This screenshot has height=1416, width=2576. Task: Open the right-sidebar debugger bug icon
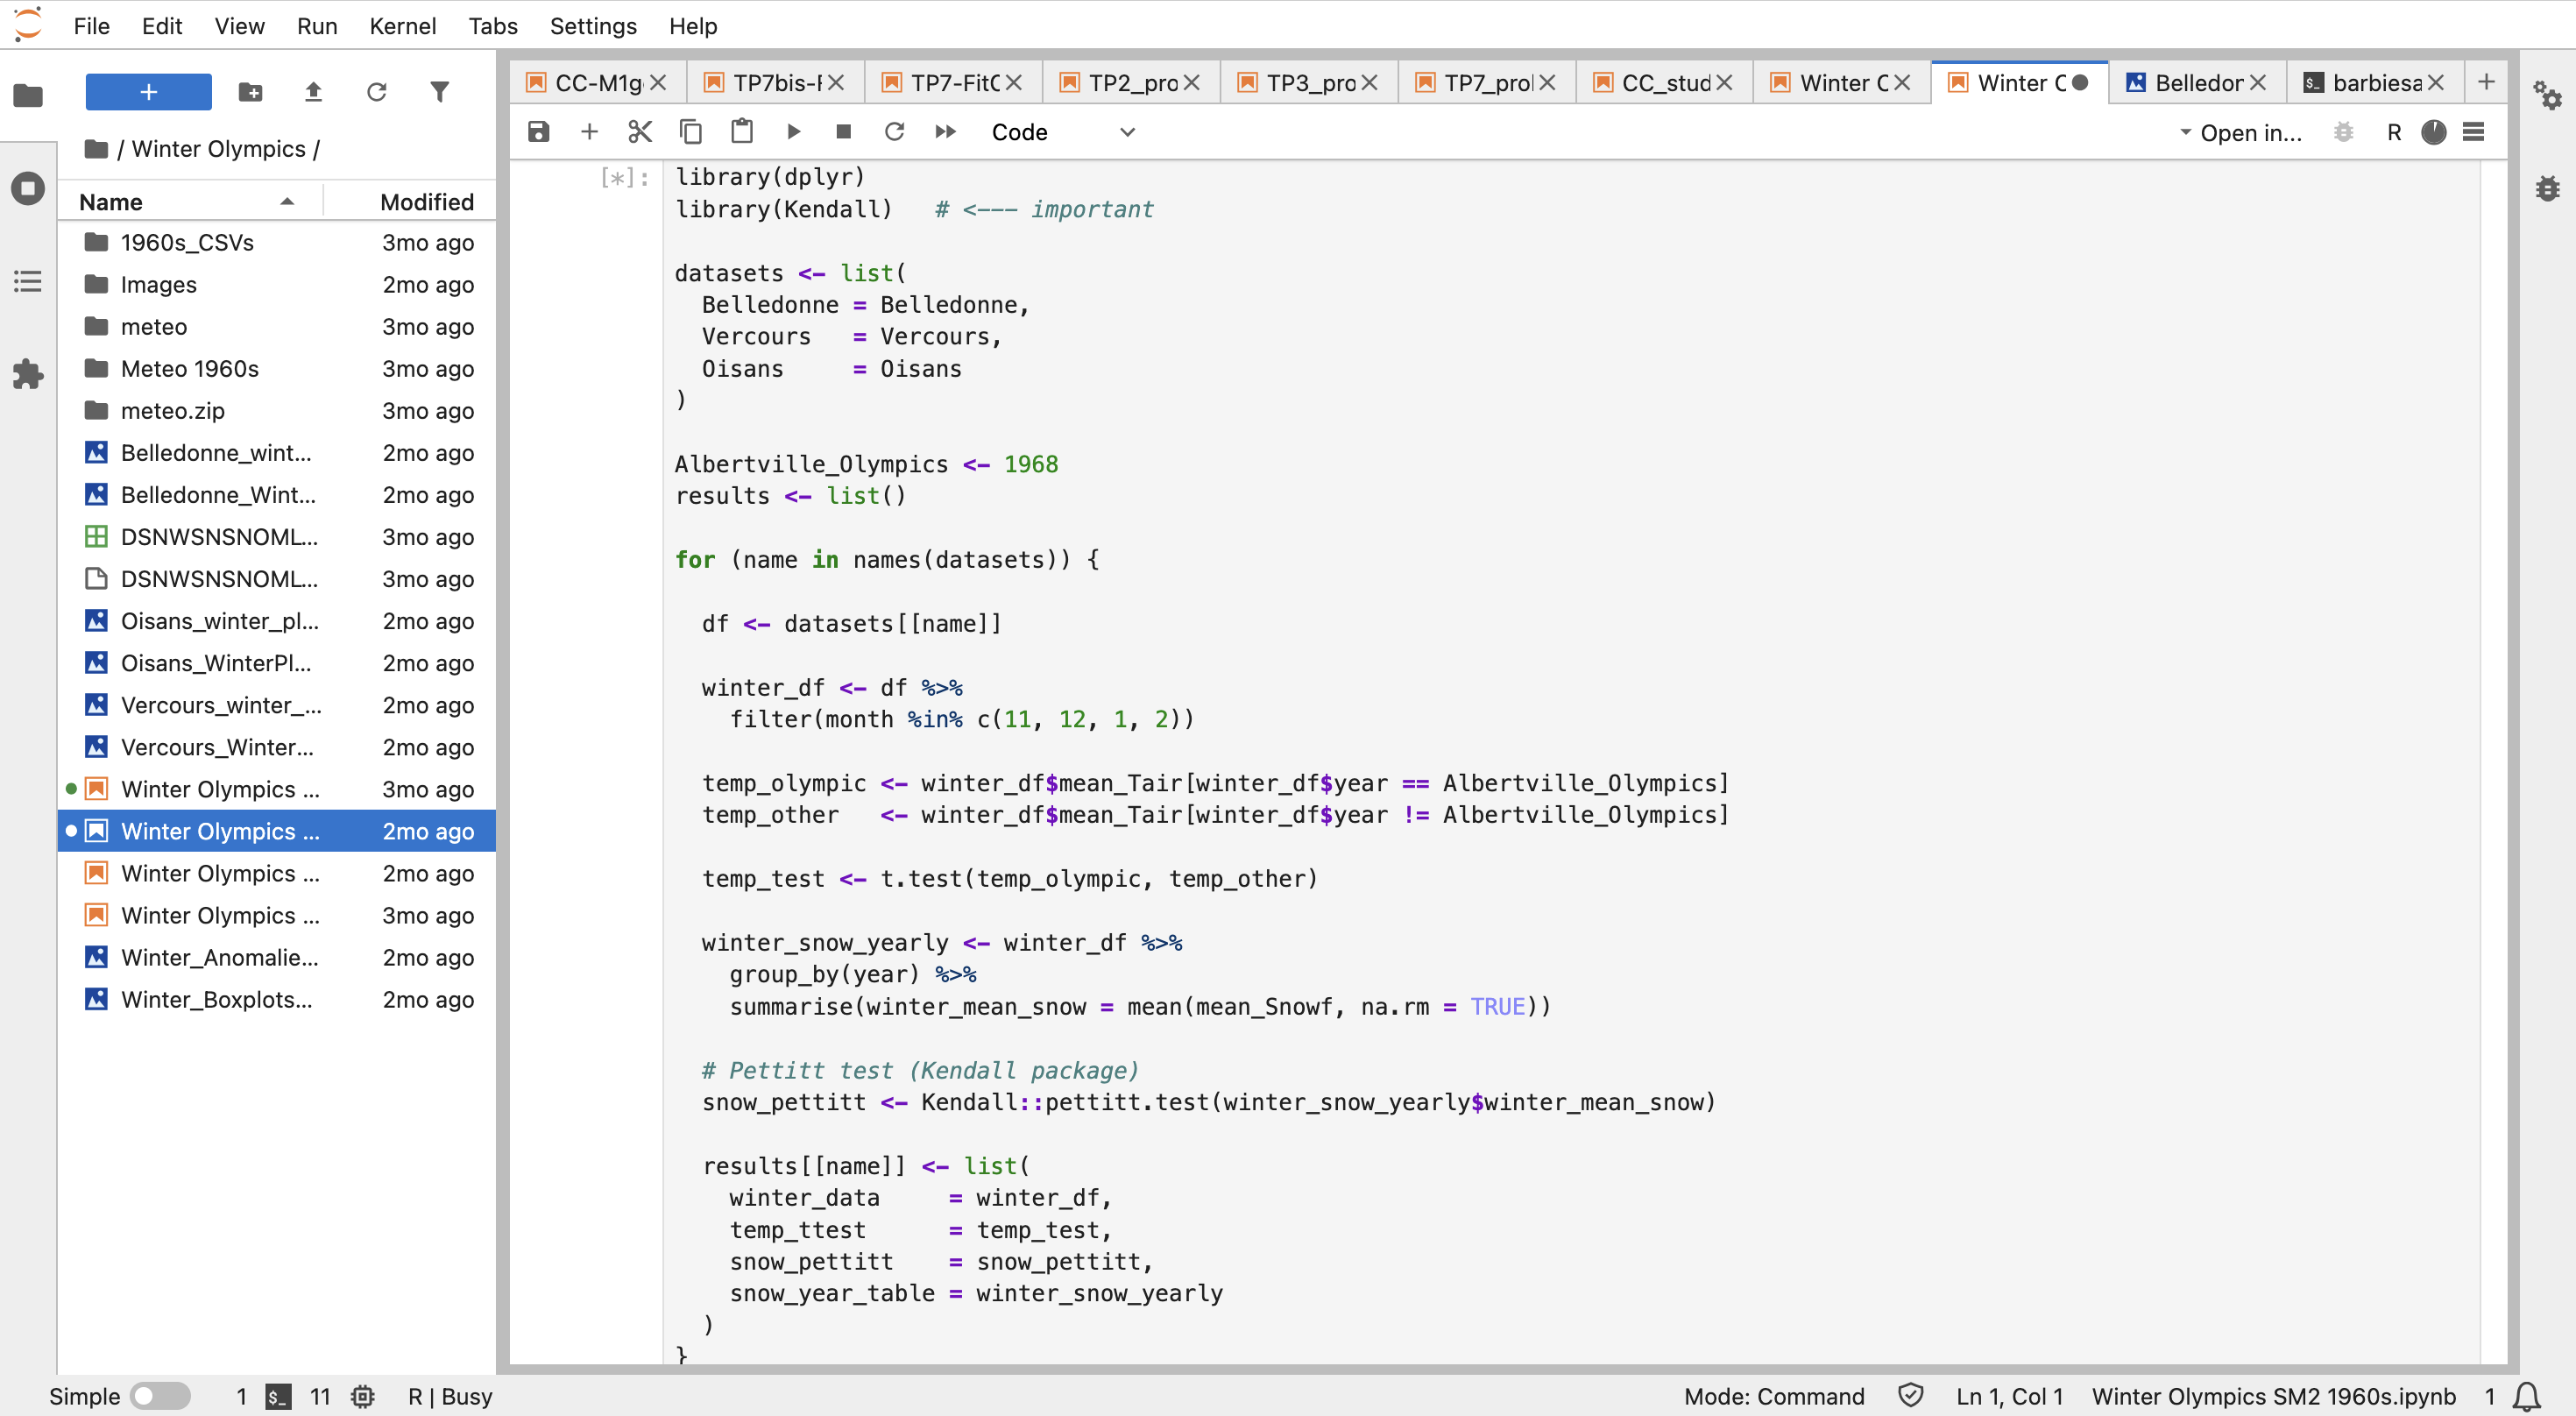point(2547,188)
